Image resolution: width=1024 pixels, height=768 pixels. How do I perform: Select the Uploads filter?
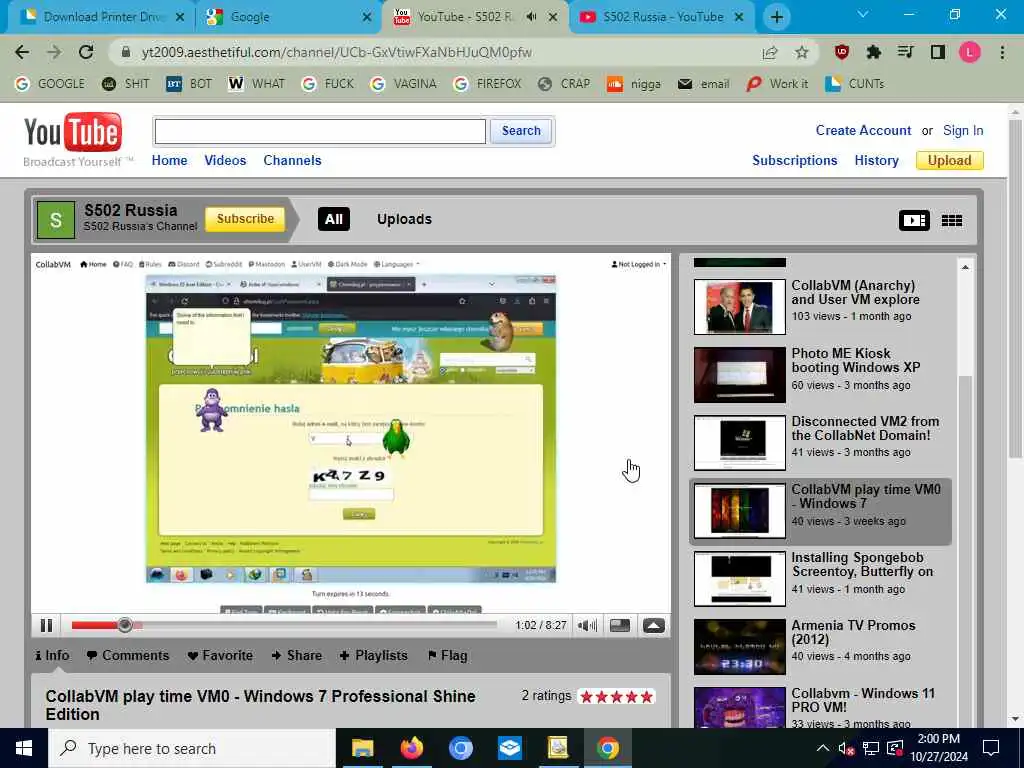(404, 219)
